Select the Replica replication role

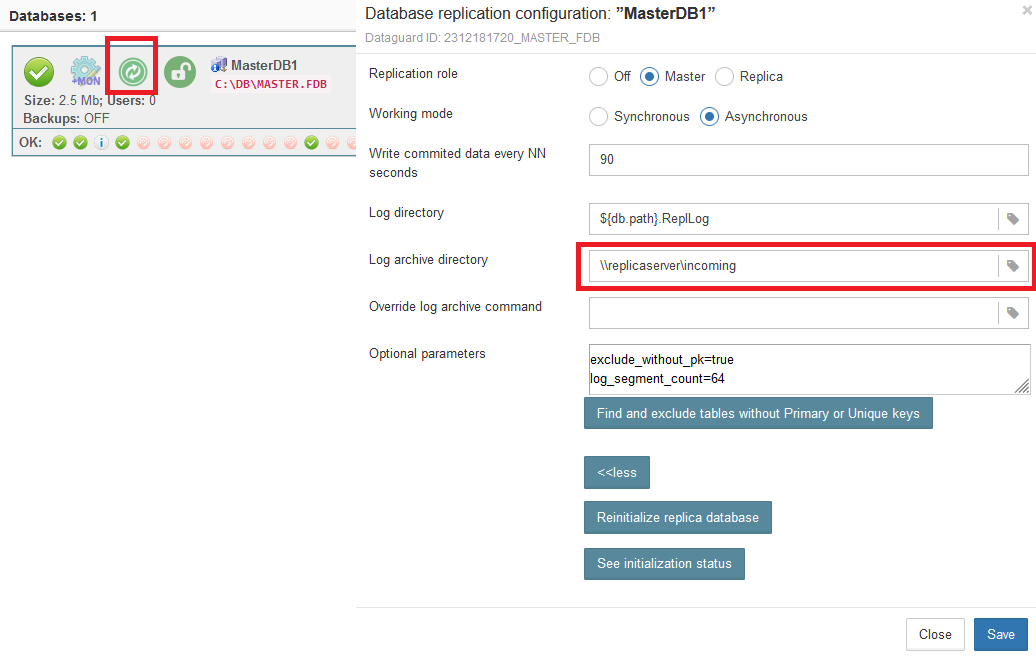coord(724,77)
